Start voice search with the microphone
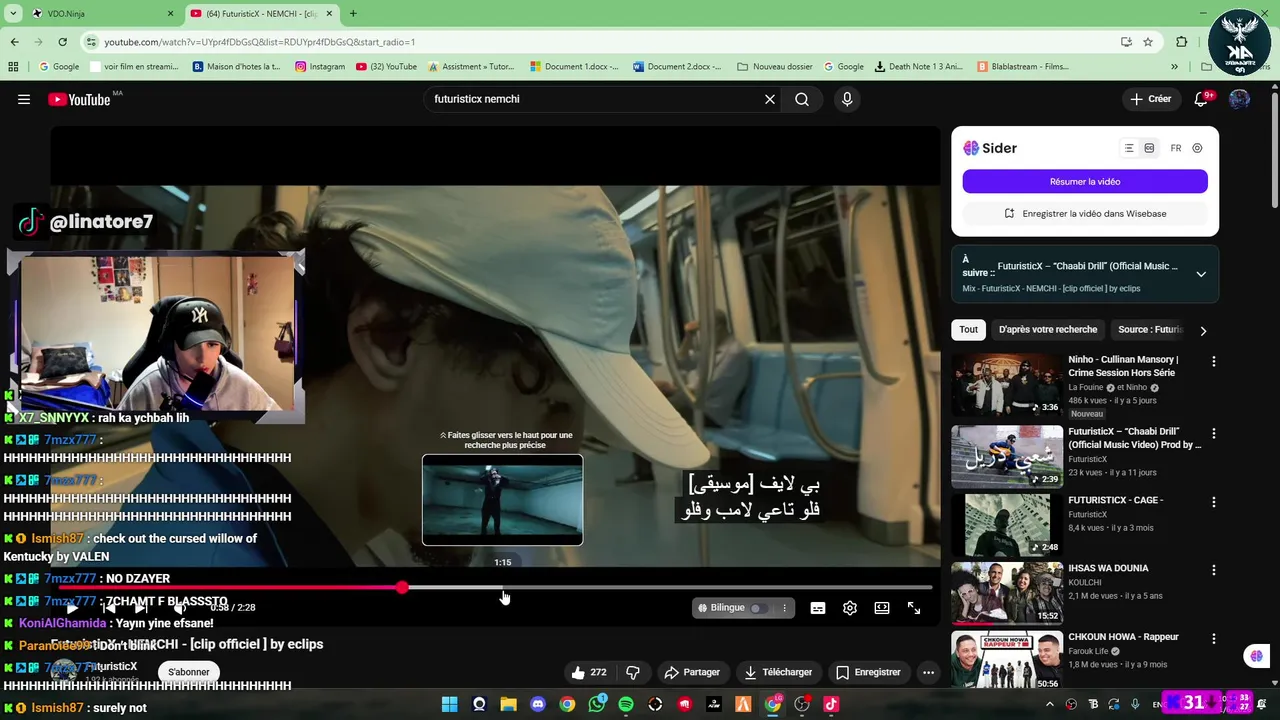Viewport: 1280px width, 720px height. click(x=847, y=99)
